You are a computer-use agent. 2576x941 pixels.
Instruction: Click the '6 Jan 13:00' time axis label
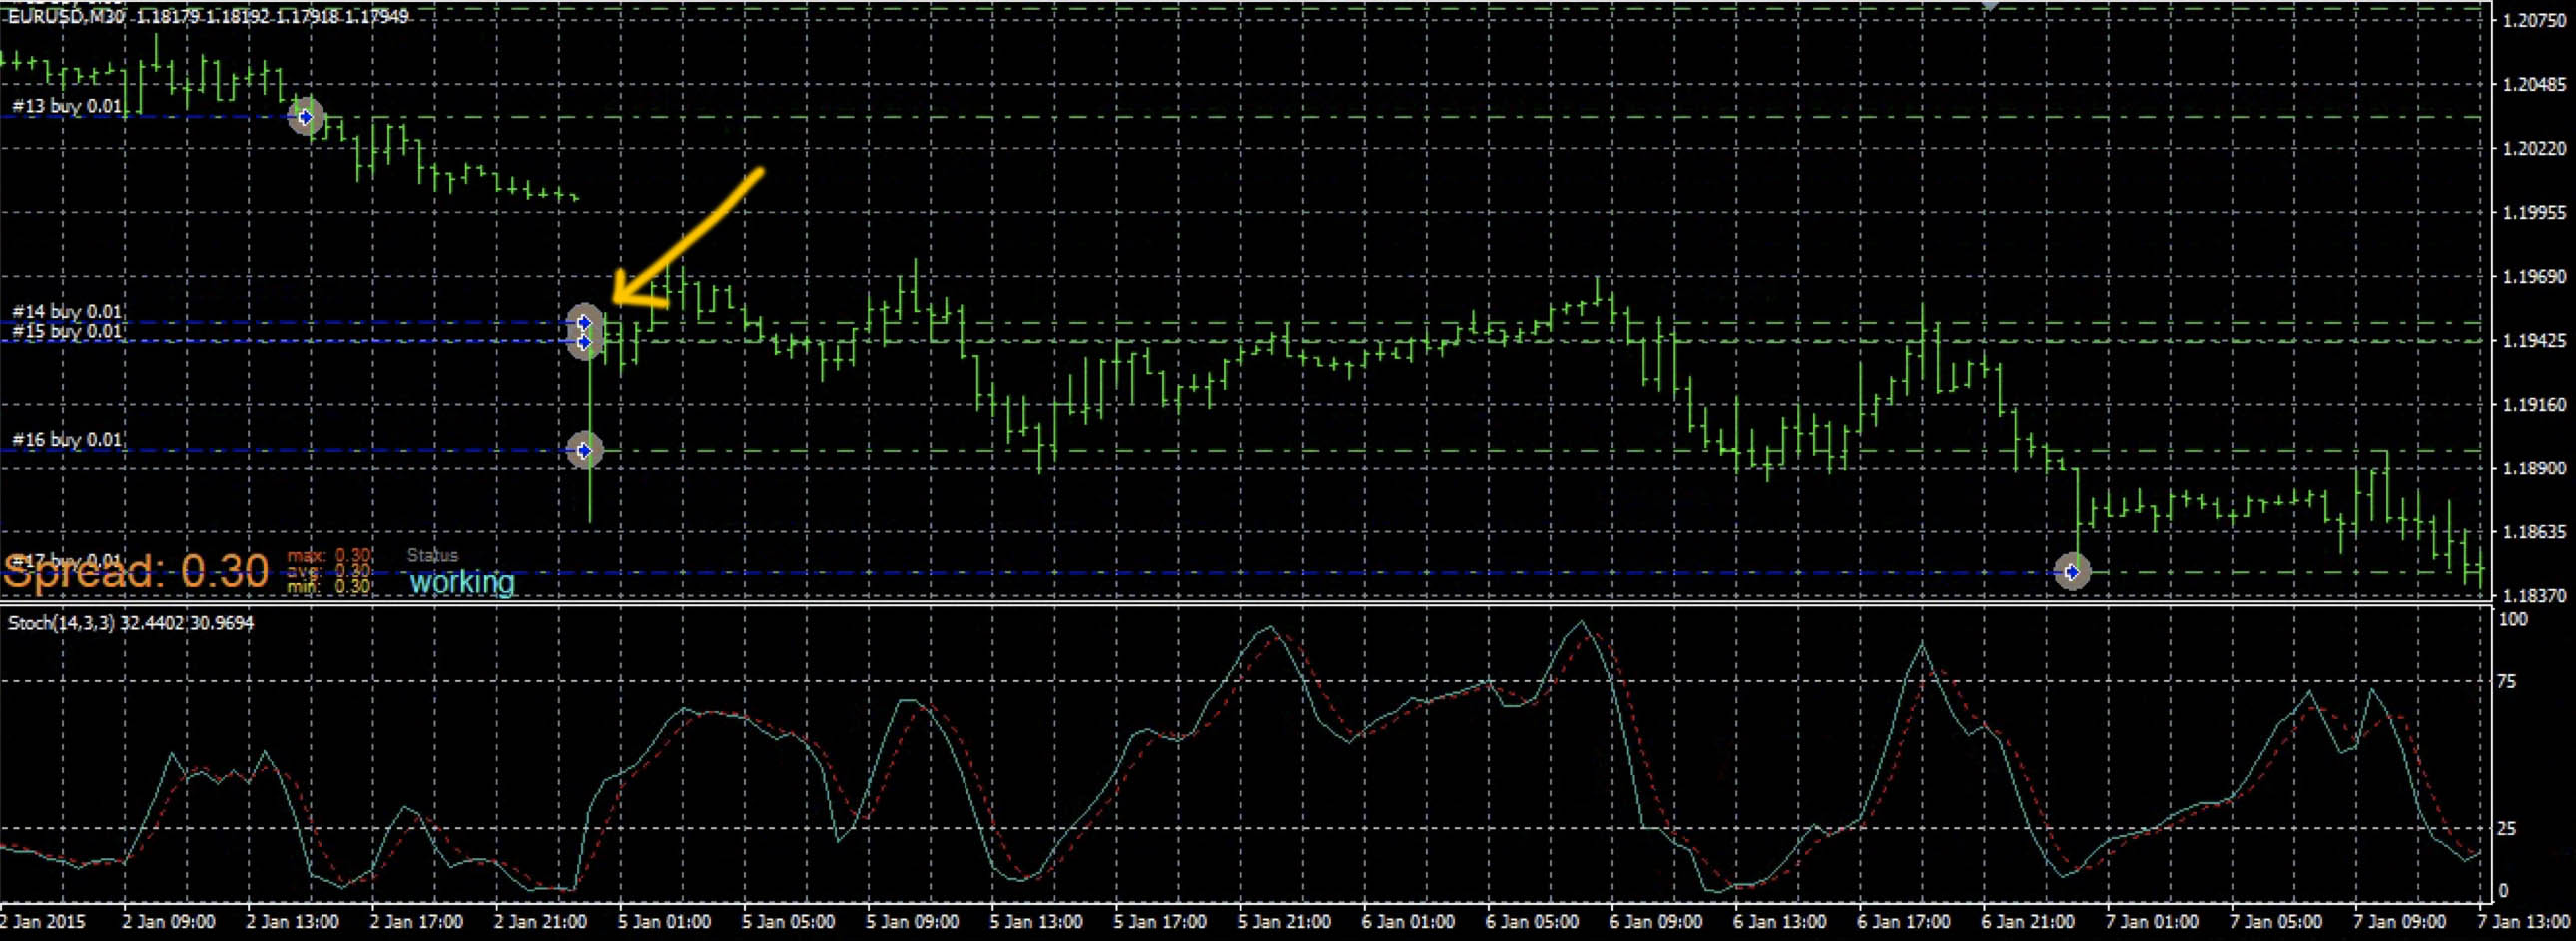pyautogui.click(x=1780, y=921)
